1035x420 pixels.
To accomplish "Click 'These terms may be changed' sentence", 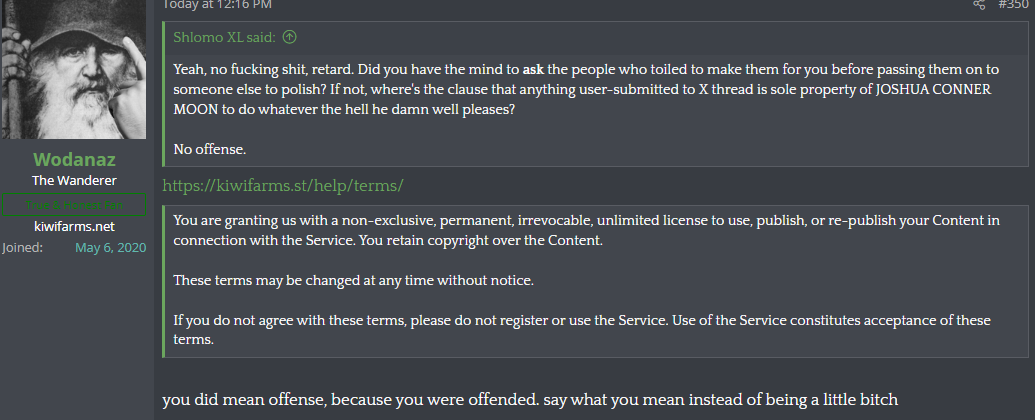I will pos(353,279).
